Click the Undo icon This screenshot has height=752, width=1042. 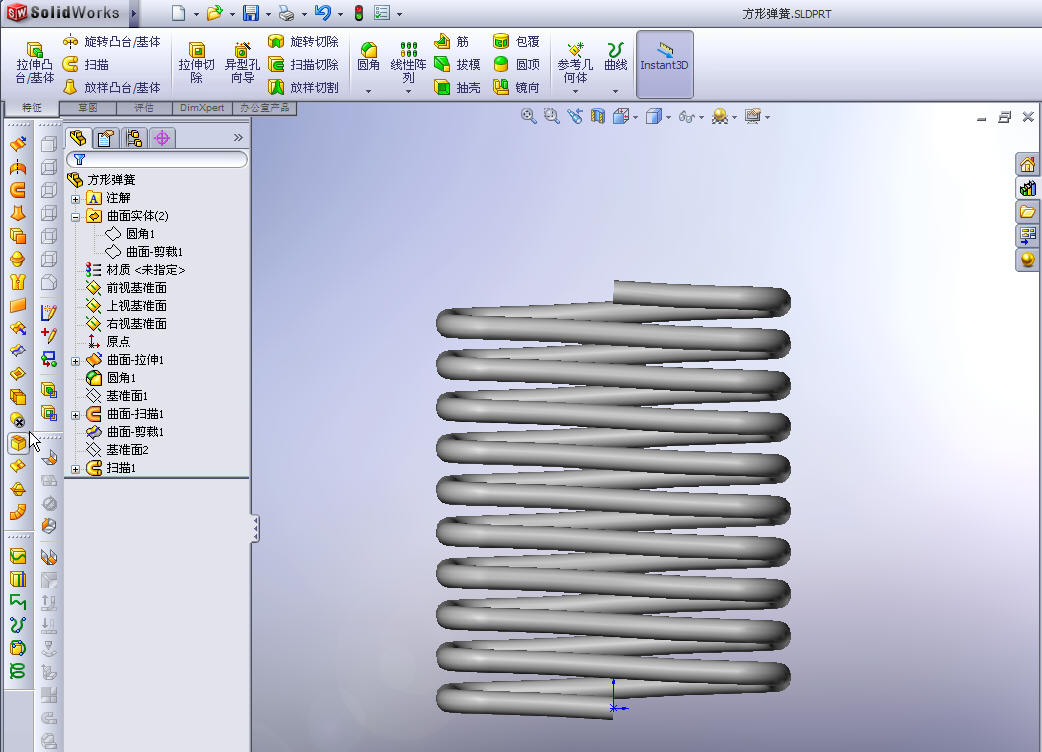point(322,13)
